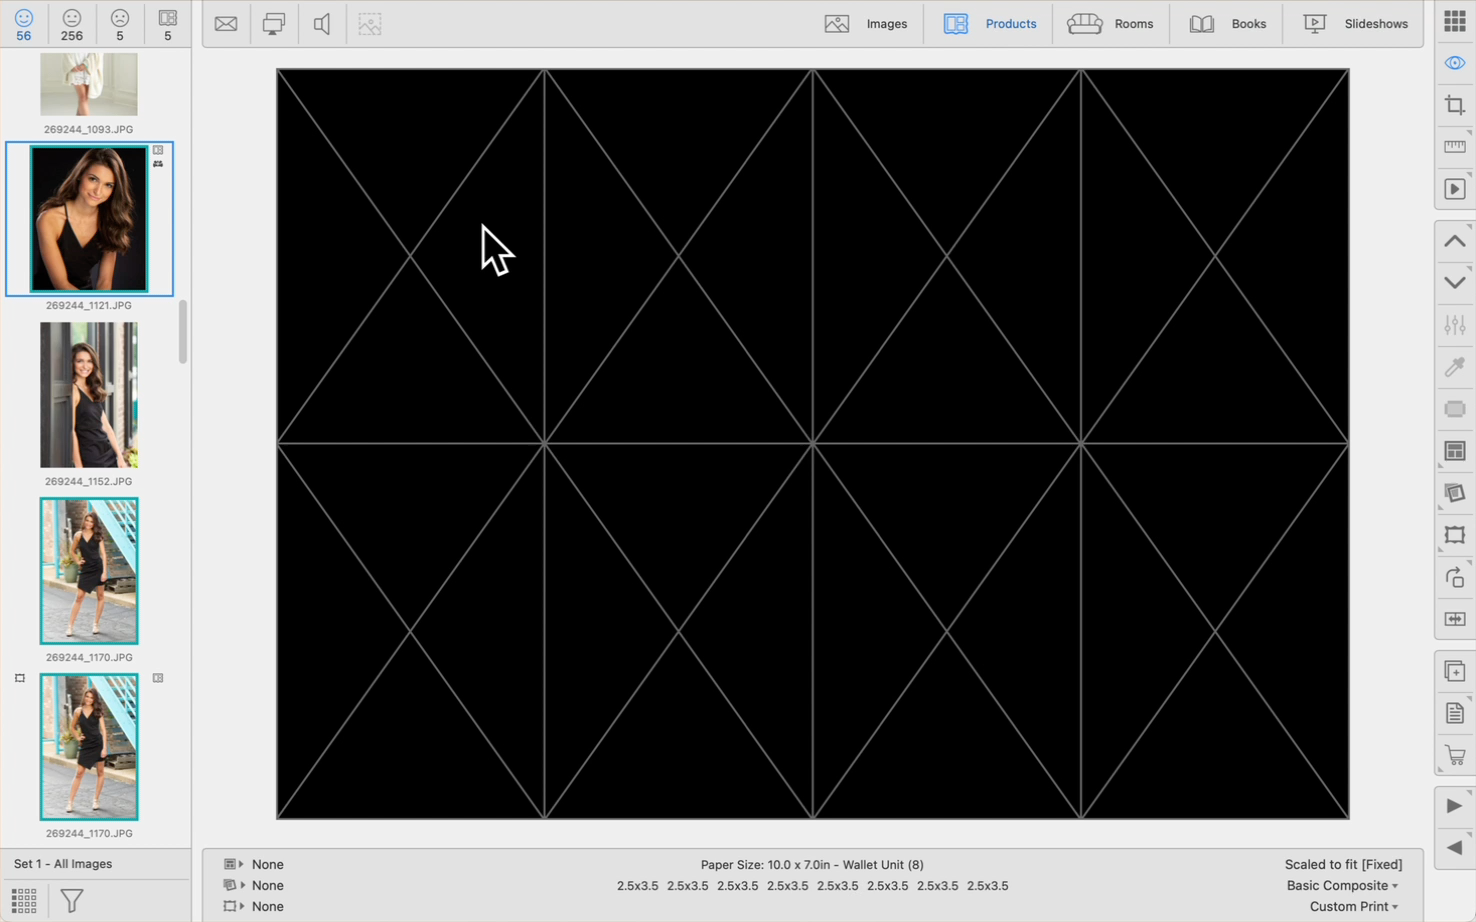The height and width of the screenshot is (922, 1476).
Task: Toggle the No sad face filter
Action: 120,24
